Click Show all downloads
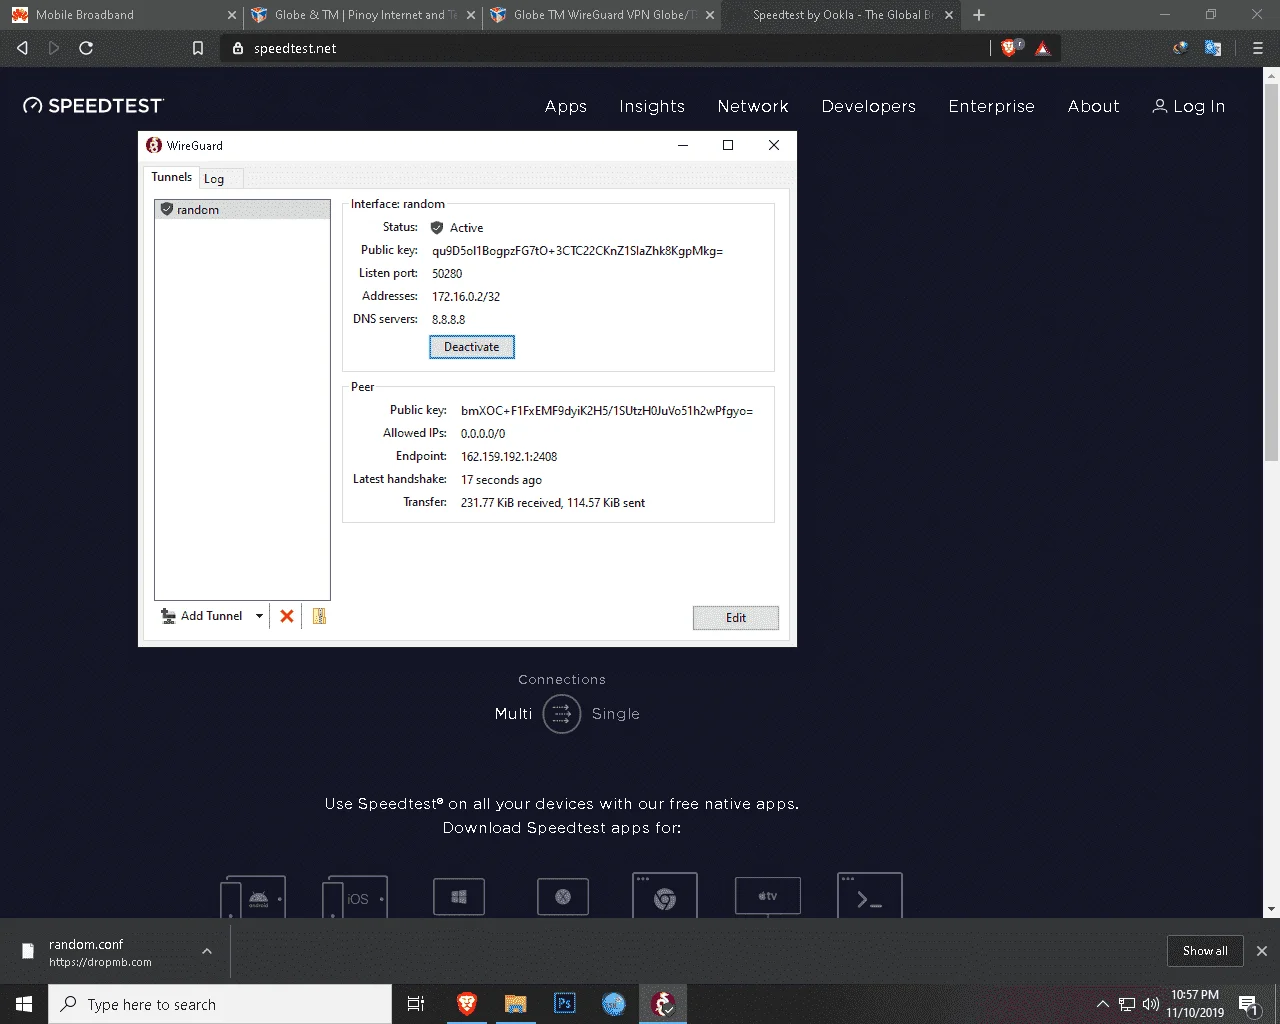The image size is (1280, 1024). (1205, 951)
